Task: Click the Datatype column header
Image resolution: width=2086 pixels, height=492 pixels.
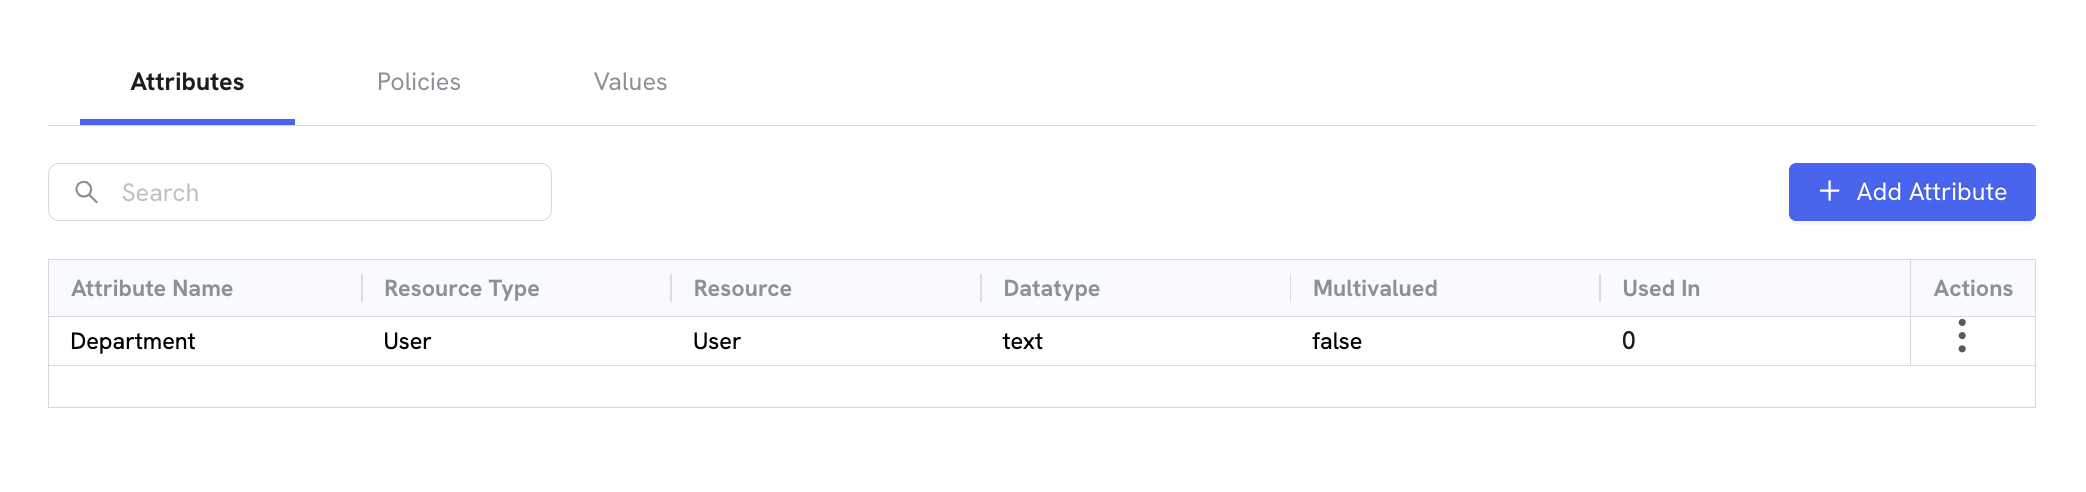Action: tap(1052, 288)
